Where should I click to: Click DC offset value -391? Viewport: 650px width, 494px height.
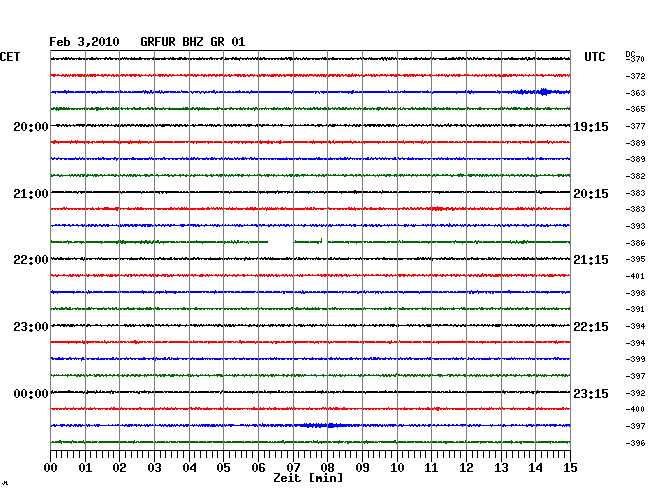635,310
